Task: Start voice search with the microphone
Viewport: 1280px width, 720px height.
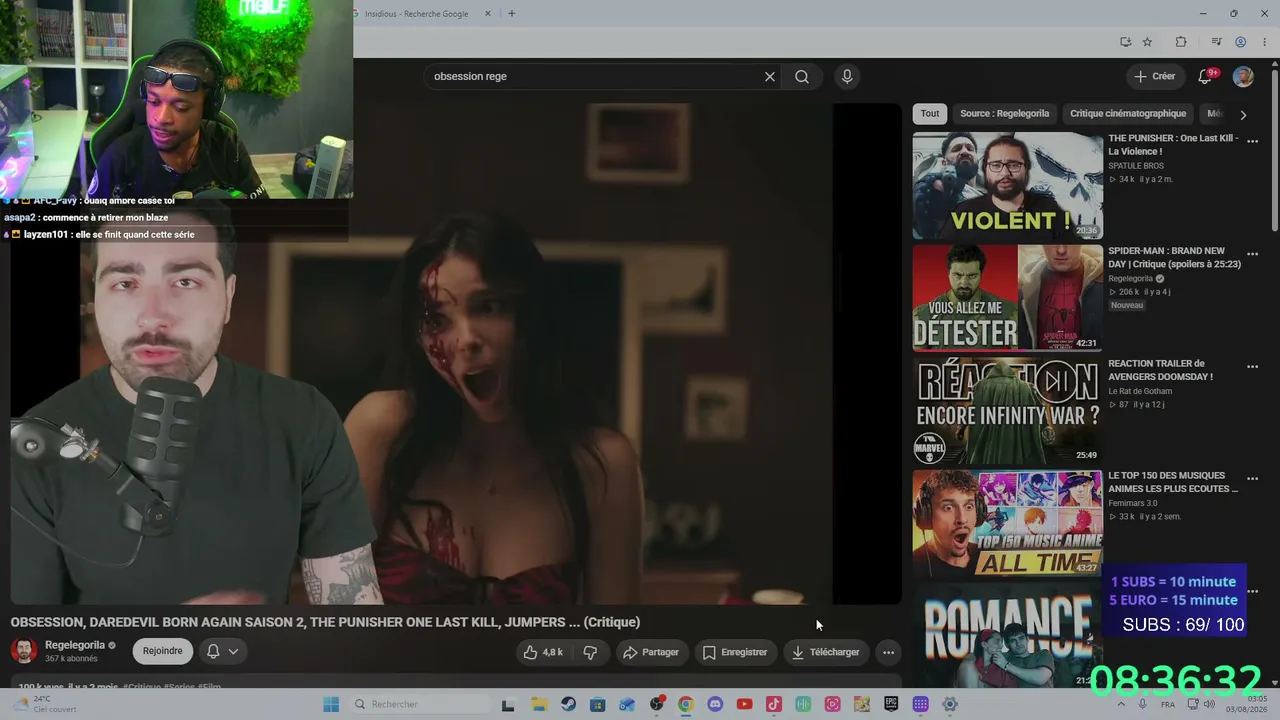Action: coord(847,76)
